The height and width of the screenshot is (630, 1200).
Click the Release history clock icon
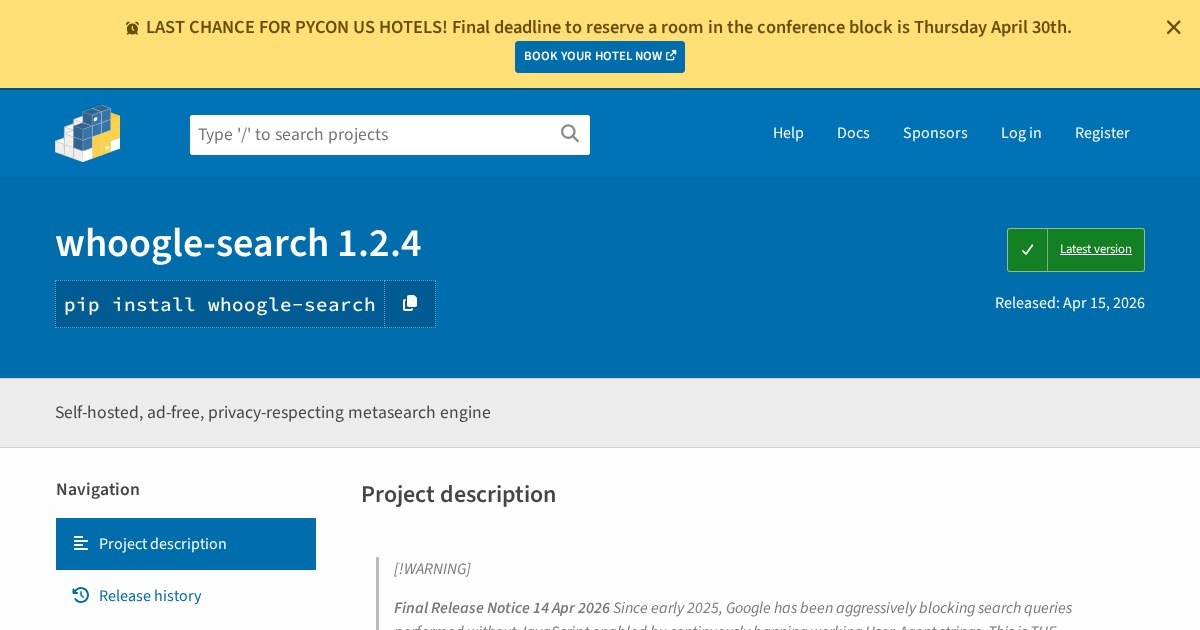pos(81,596)
